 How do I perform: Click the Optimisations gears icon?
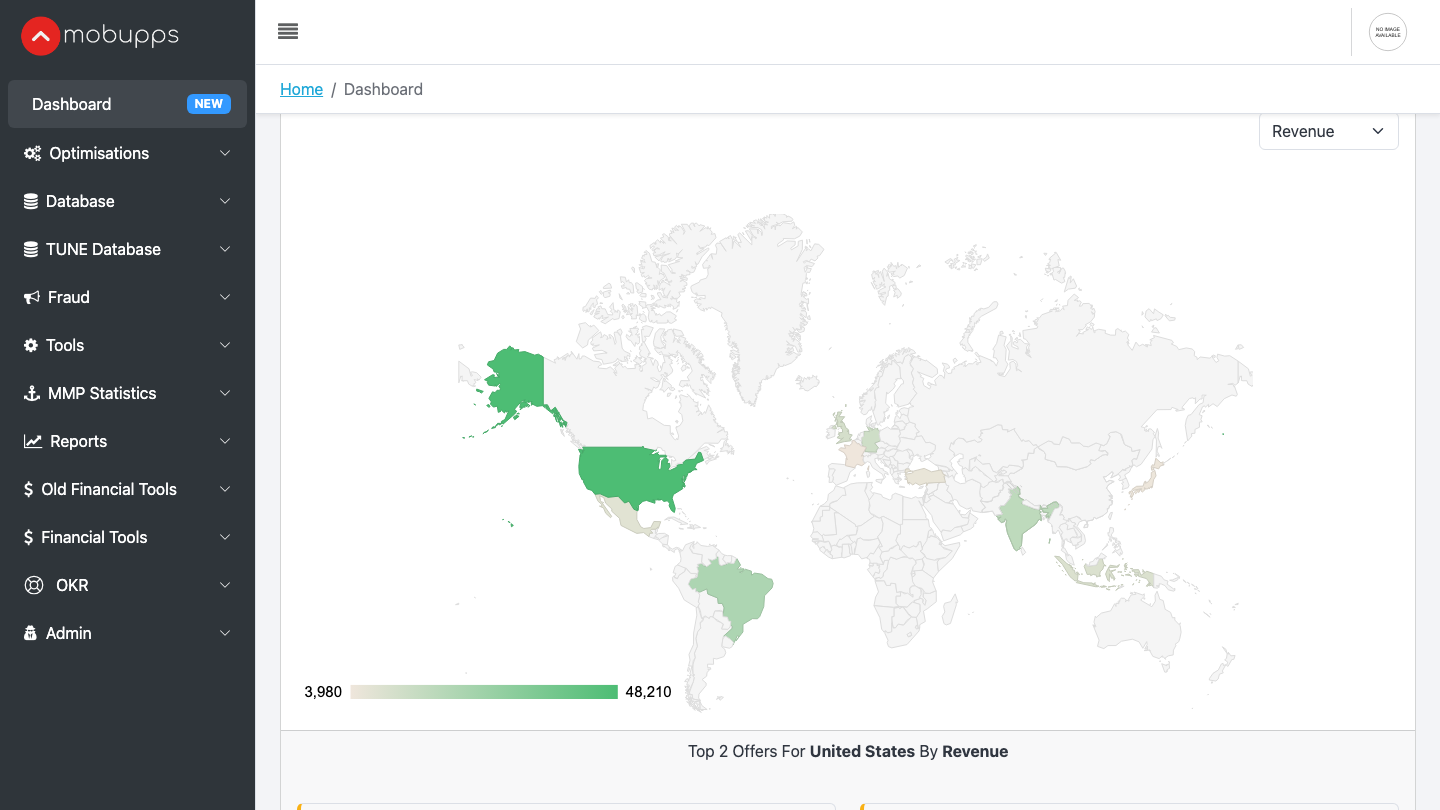click(x=32, y=153)
